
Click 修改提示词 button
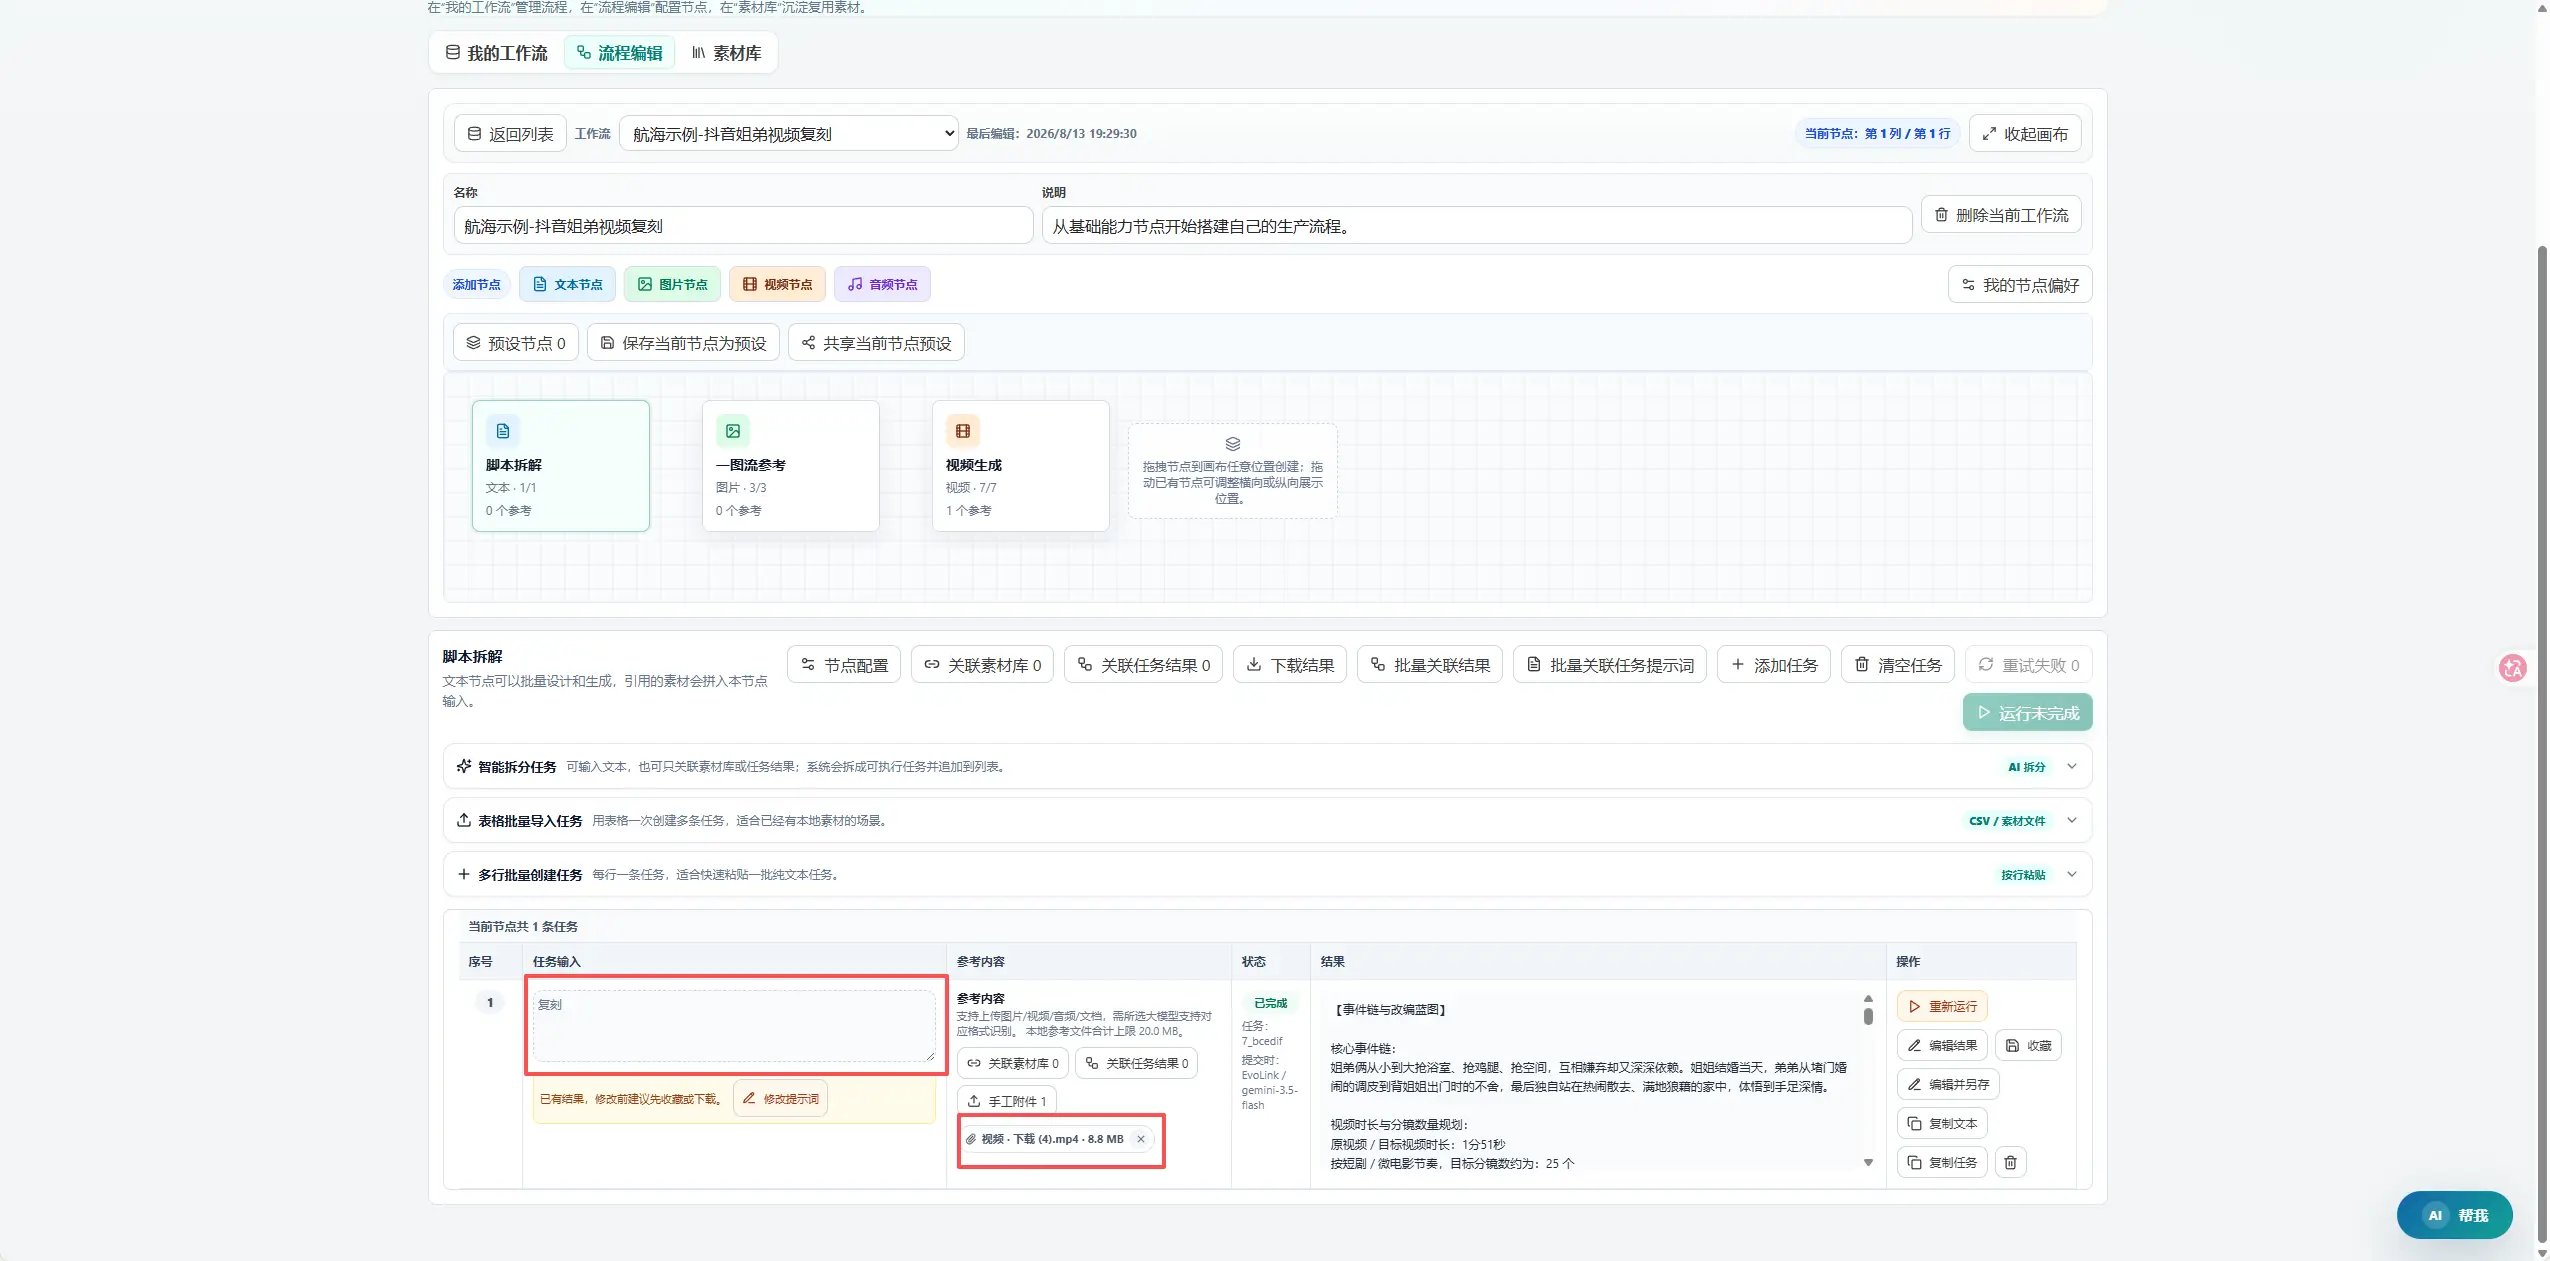780,1099
